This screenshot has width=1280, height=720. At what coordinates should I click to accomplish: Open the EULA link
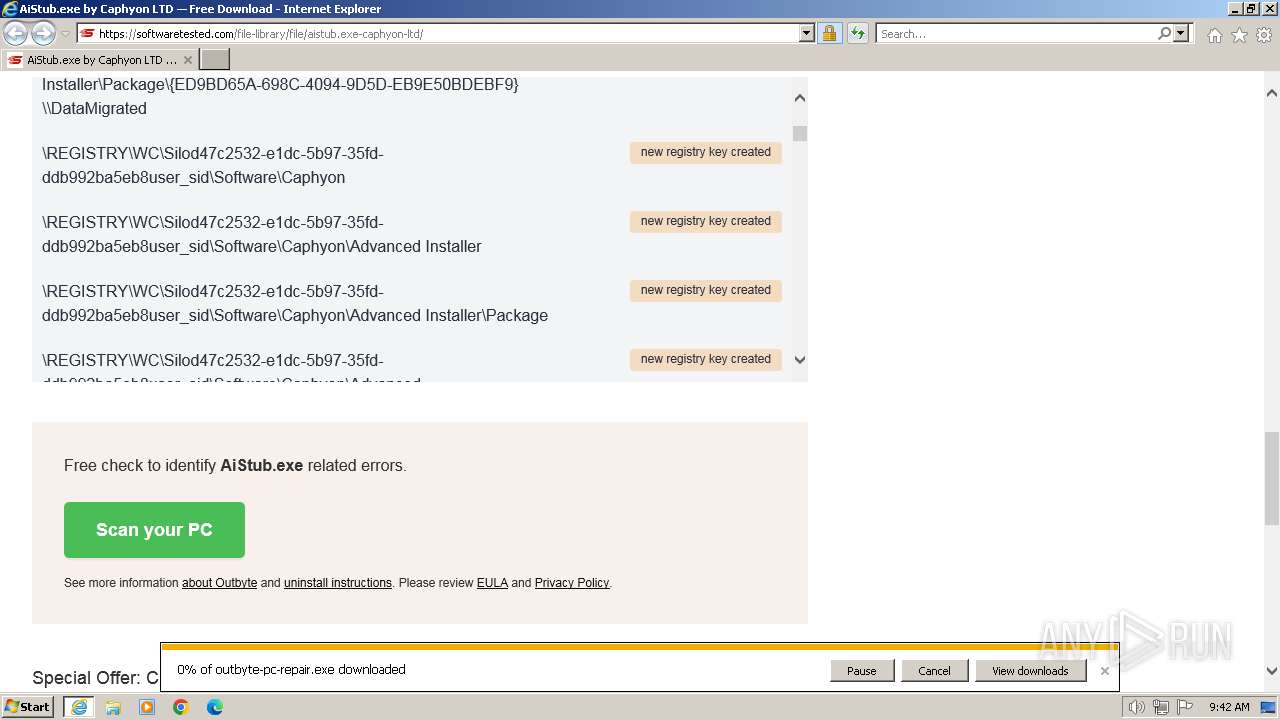(x=492, y=583)
